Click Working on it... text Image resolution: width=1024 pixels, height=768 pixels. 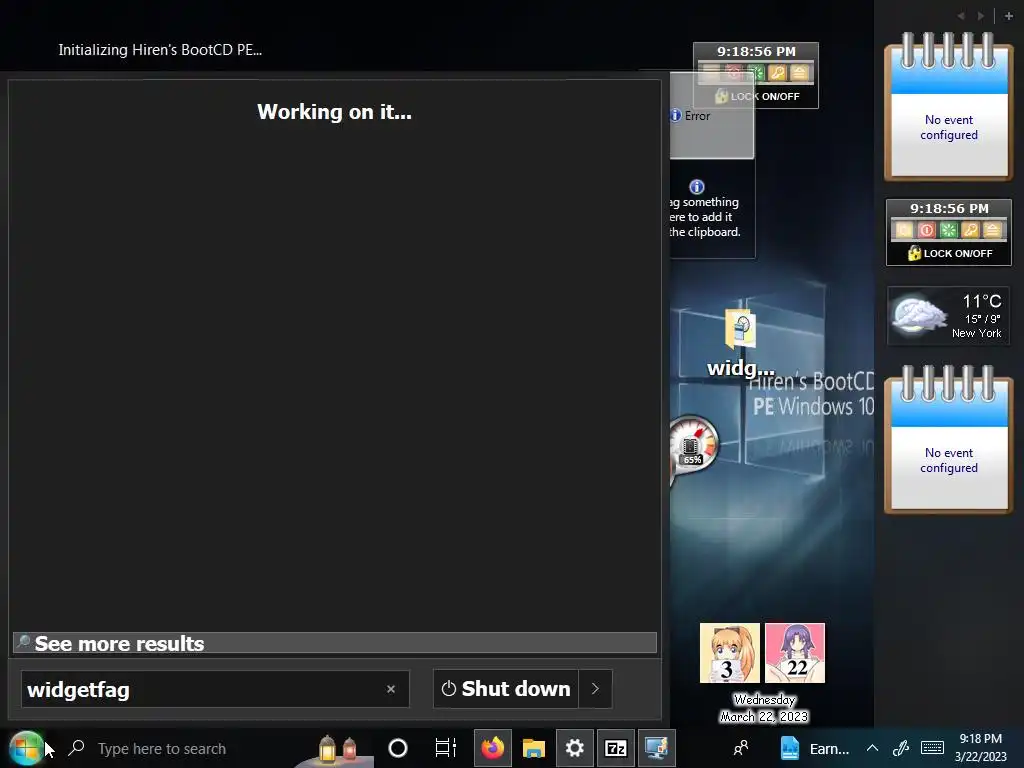click(334, 112)
